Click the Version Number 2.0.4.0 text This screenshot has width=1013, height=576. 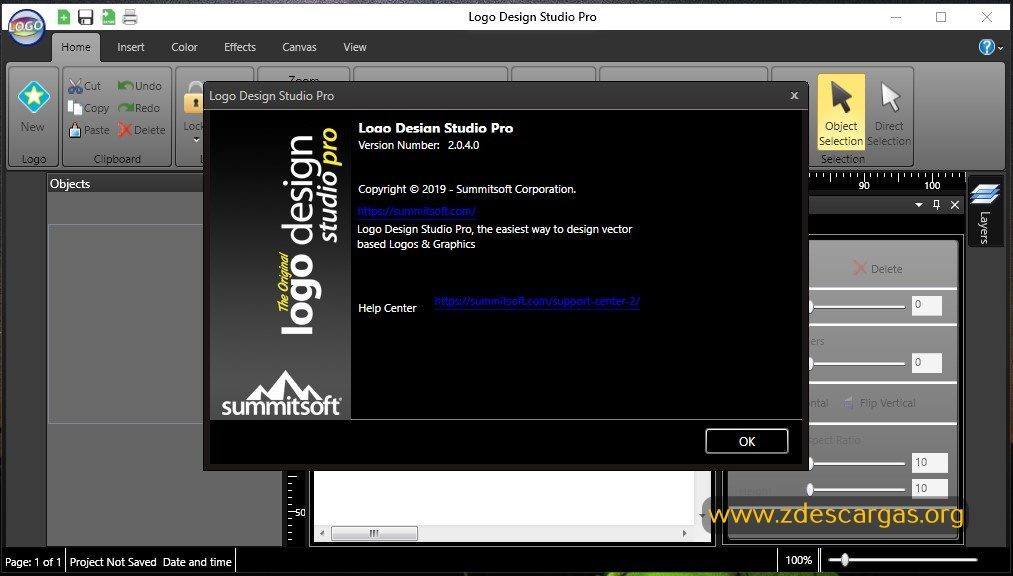coord(419,145)
